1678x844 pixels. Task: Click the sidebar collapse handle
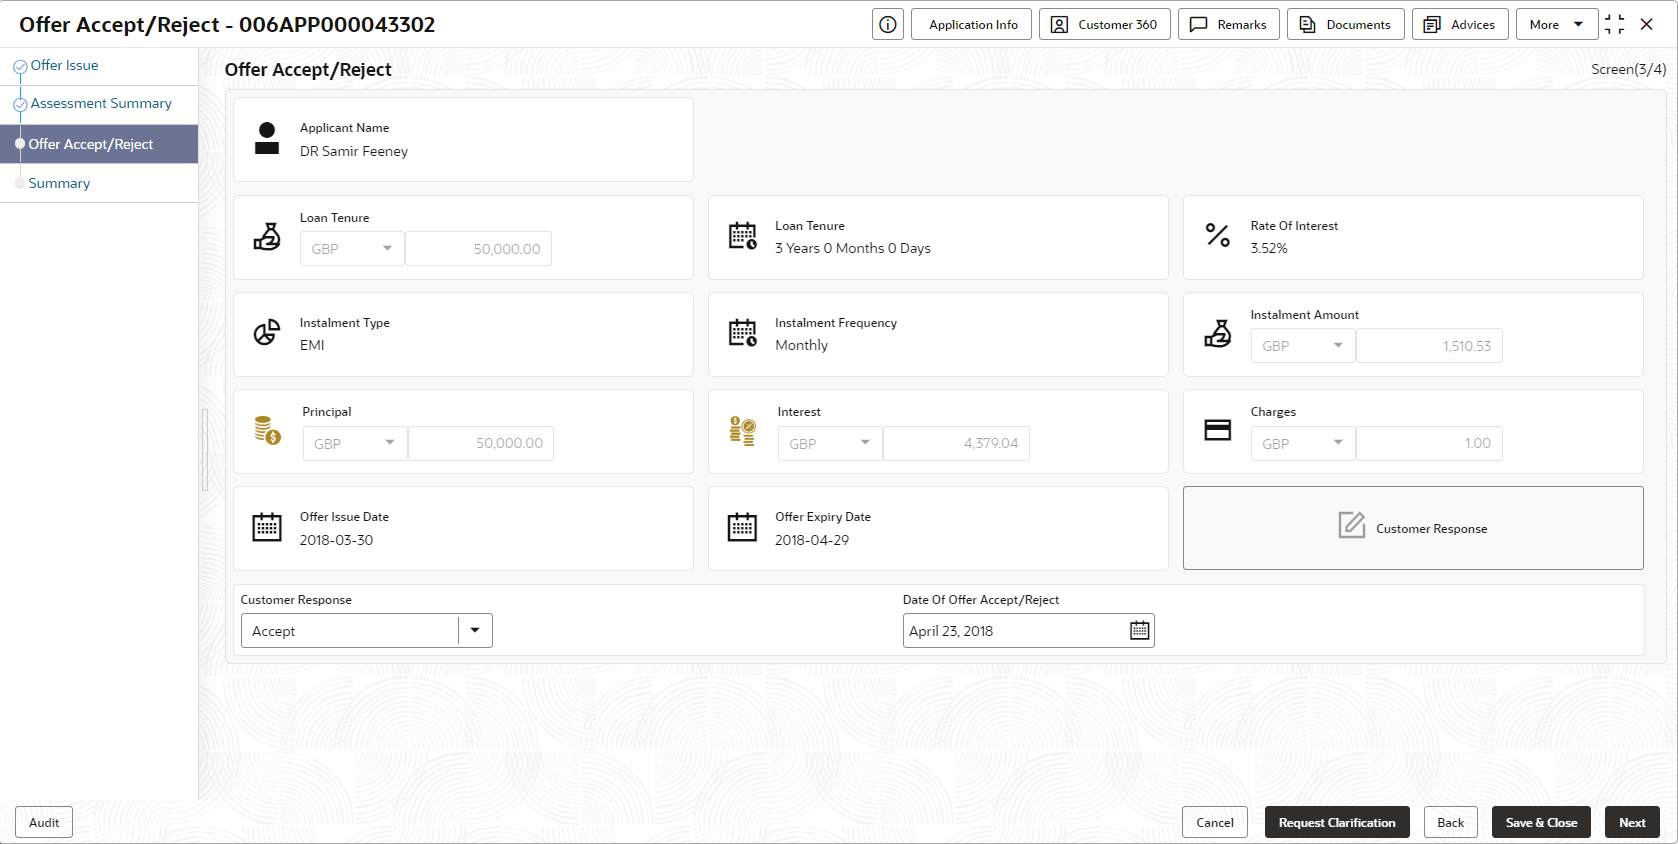tap(205, 450)
